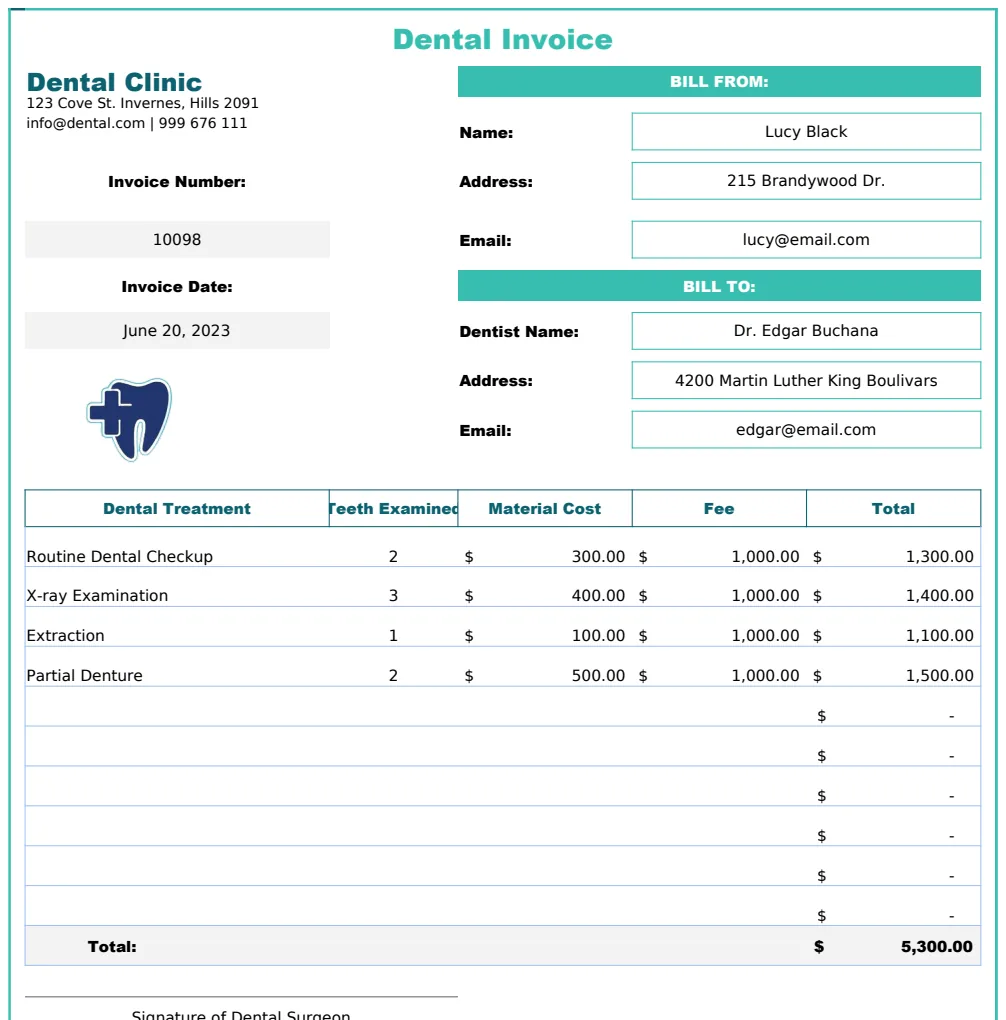
Task: Click row total 1,100.00
Action: pyautogui.click(x=940, y=636)
